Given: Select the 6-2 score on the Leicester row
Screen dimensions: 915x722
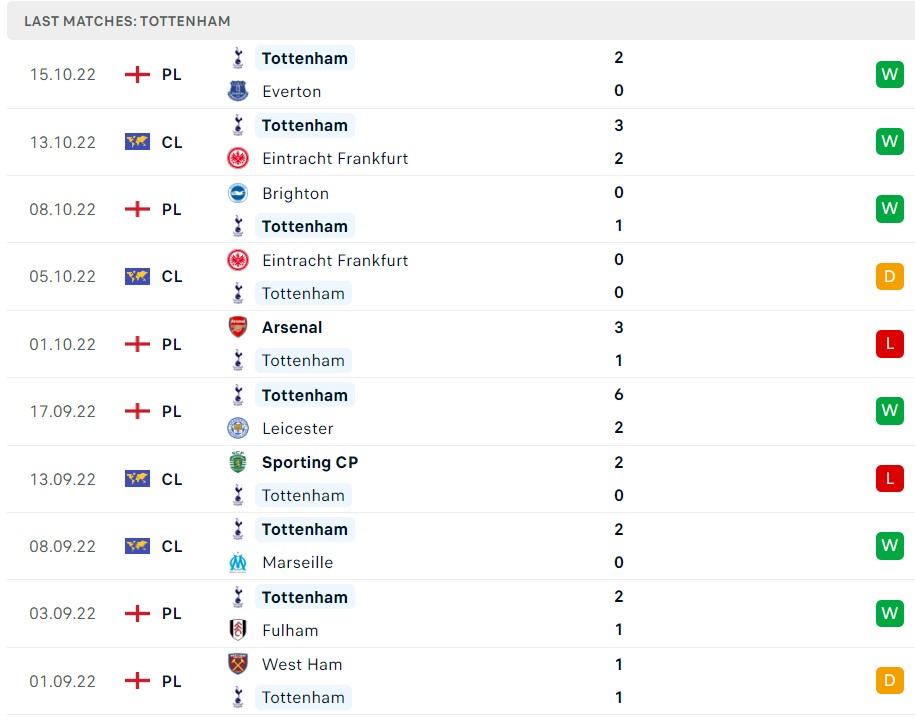Looking at the screenshot, I should pos(618,411).
